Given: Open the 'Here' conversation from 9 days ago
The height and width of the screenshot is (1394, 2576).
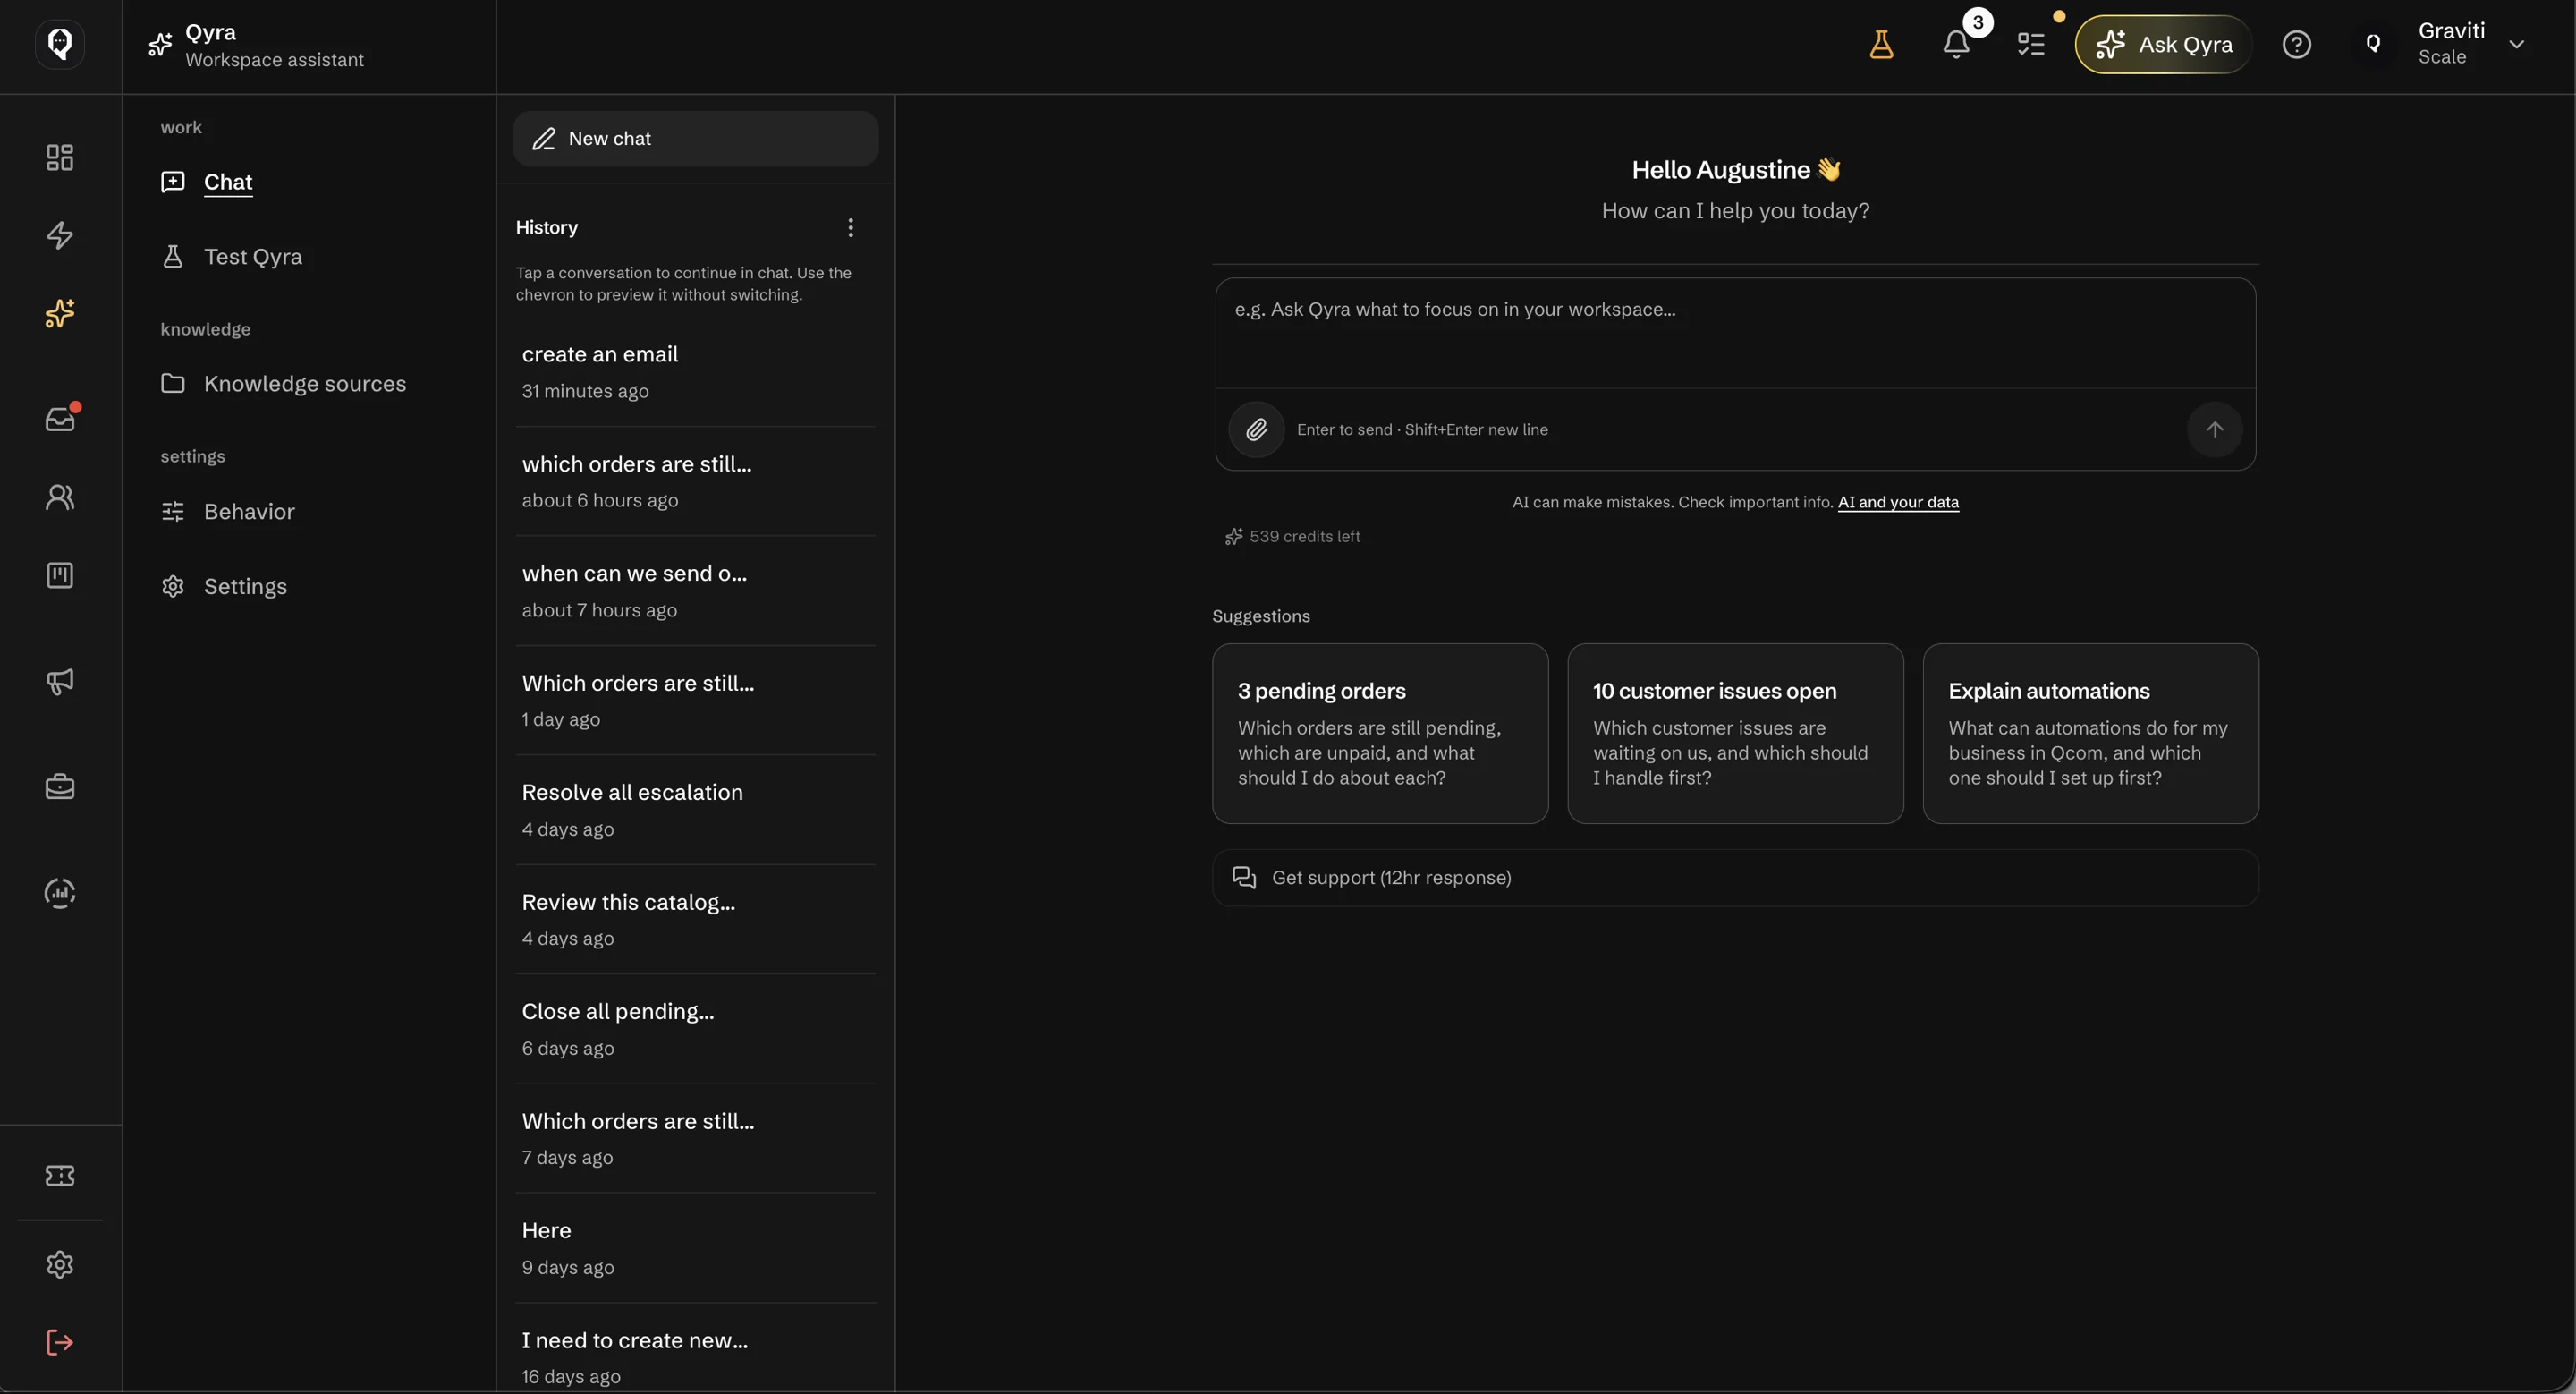Looking at the screenshot, I should (x=695, y=1248).
